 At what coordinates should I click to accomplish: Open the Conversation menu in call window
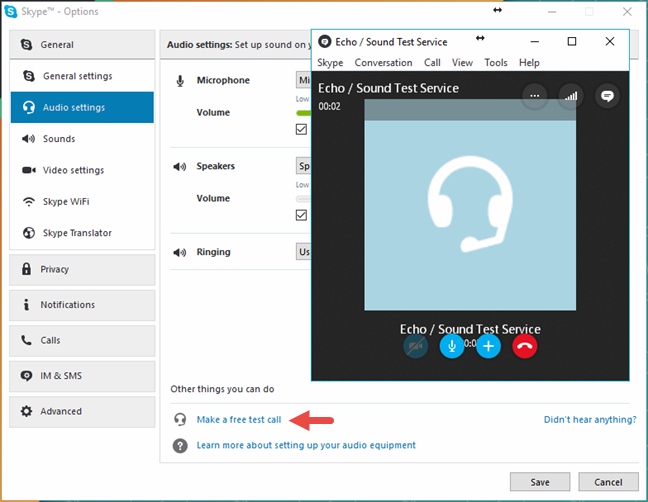tap(384, 63)
